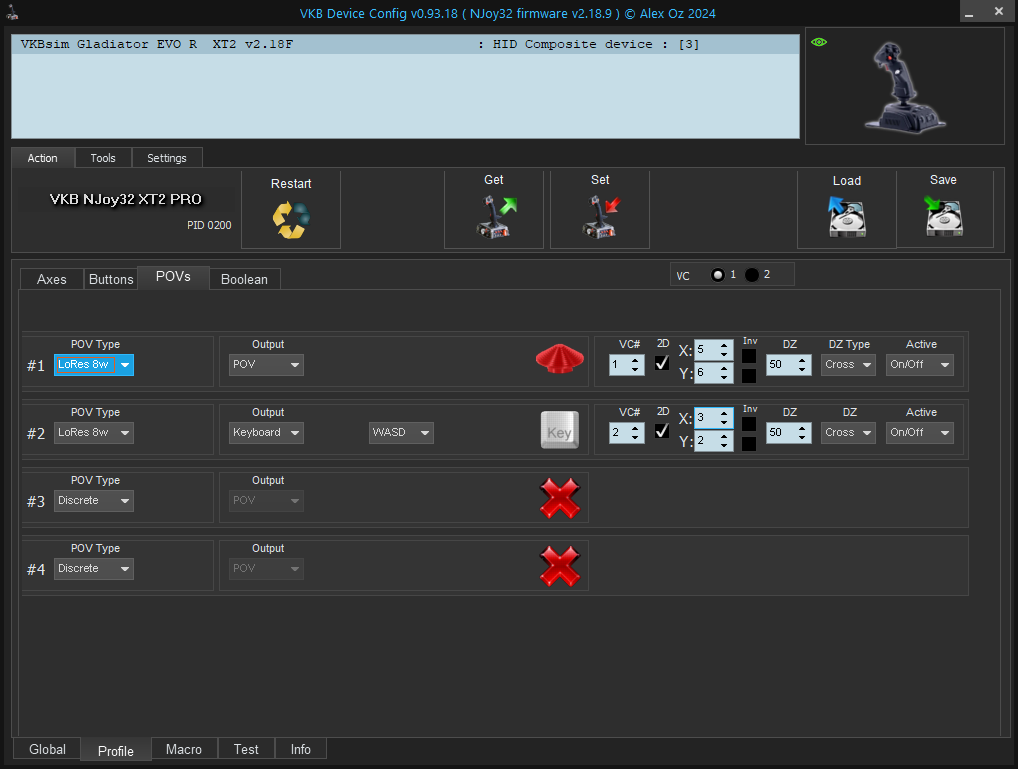The width and height of the screenshot is (1018, 769).
Task: Switch to the Test bottom tab
Action: 246,749
